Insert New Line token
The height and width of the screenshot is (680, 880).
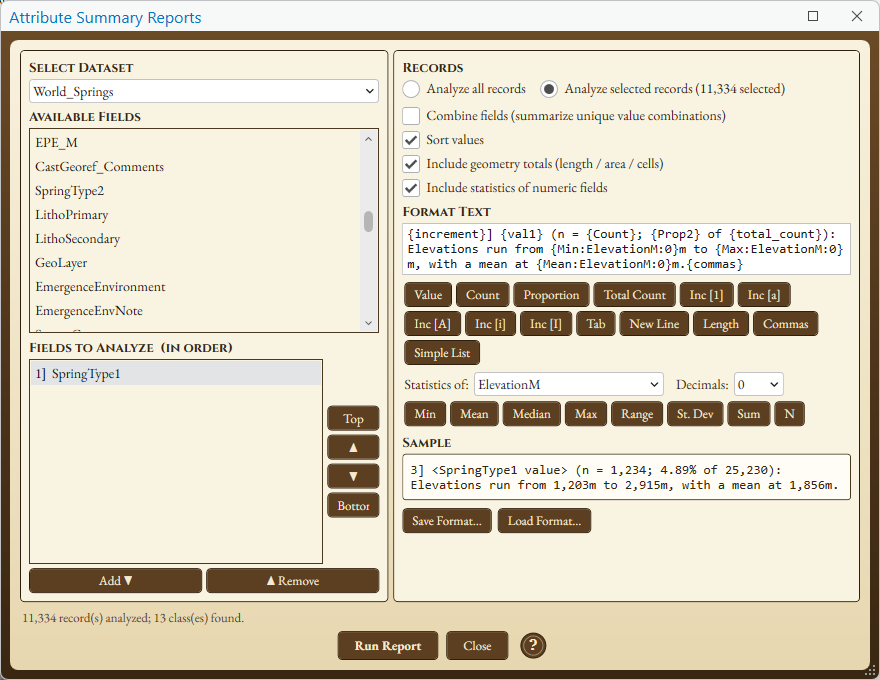(x=654, y=324)
